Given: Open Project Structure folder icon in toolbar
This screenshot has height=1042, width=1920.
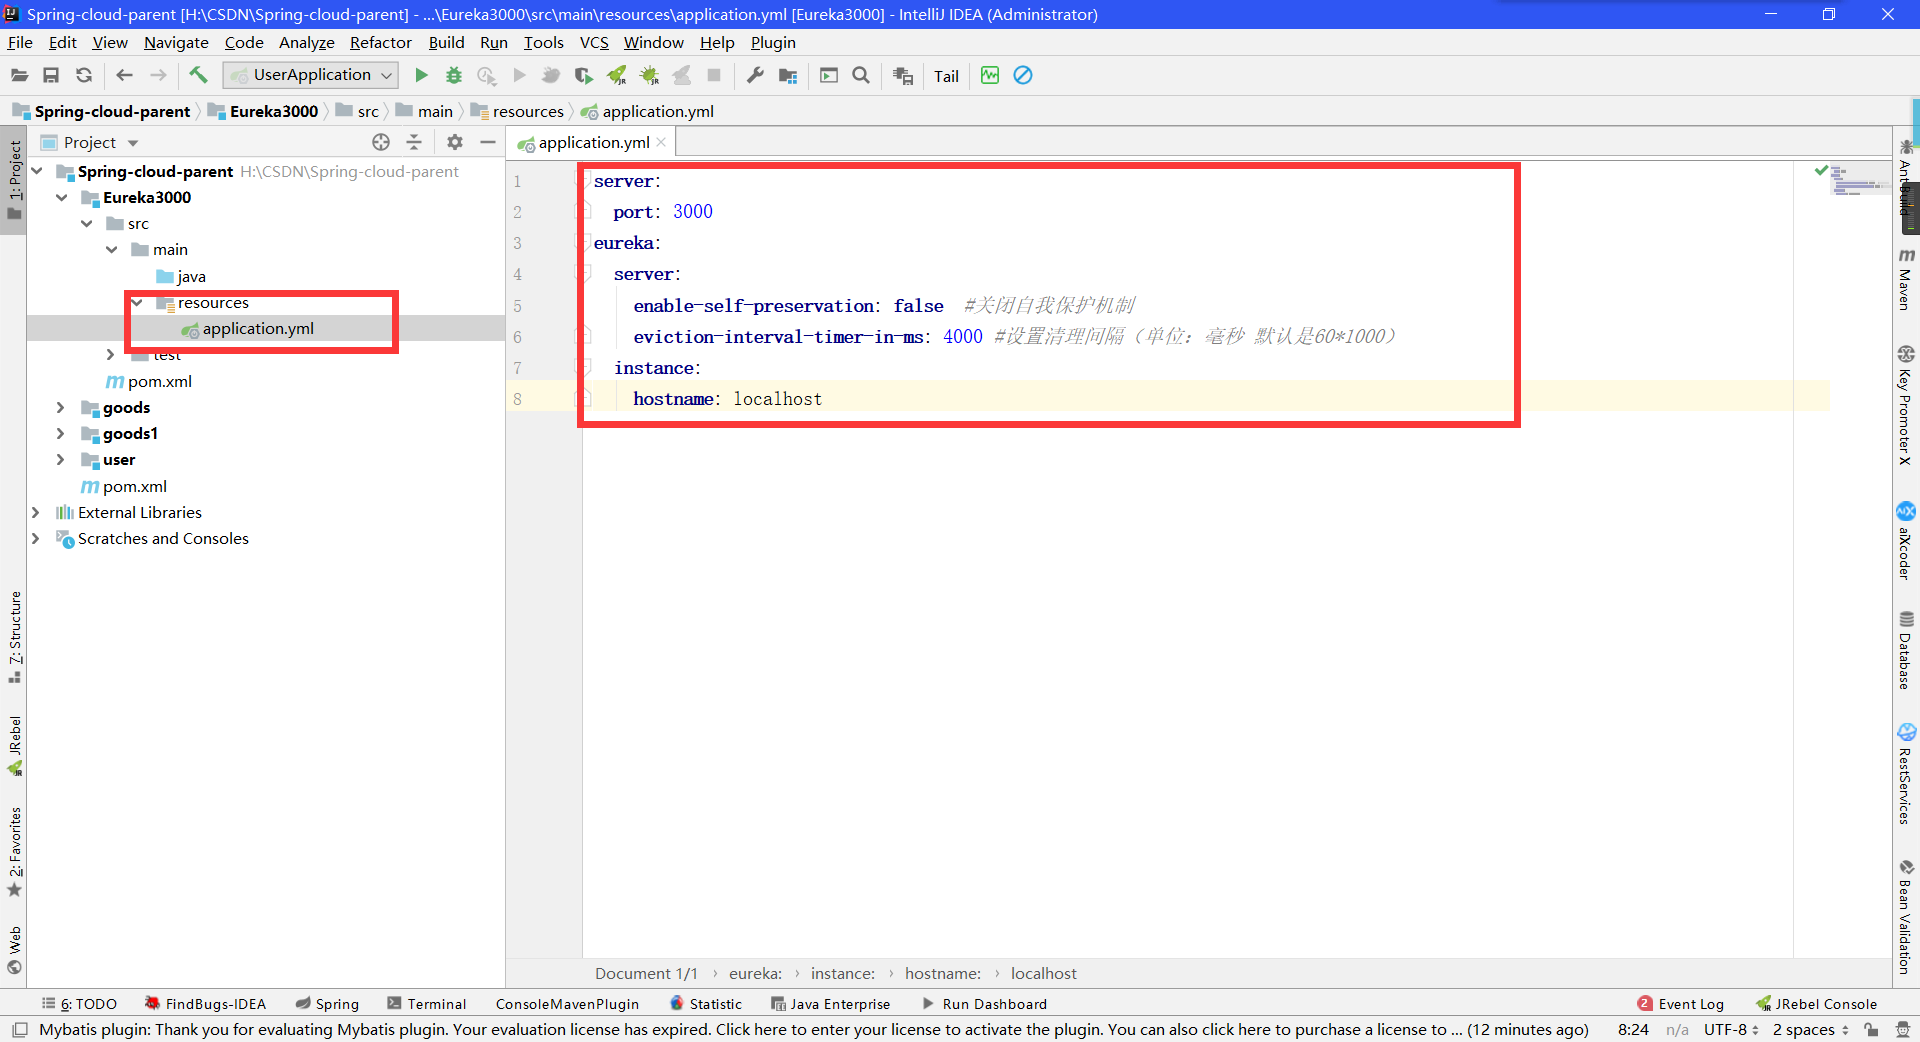Looking at the screenshot, I should click(x=788, y=75).
